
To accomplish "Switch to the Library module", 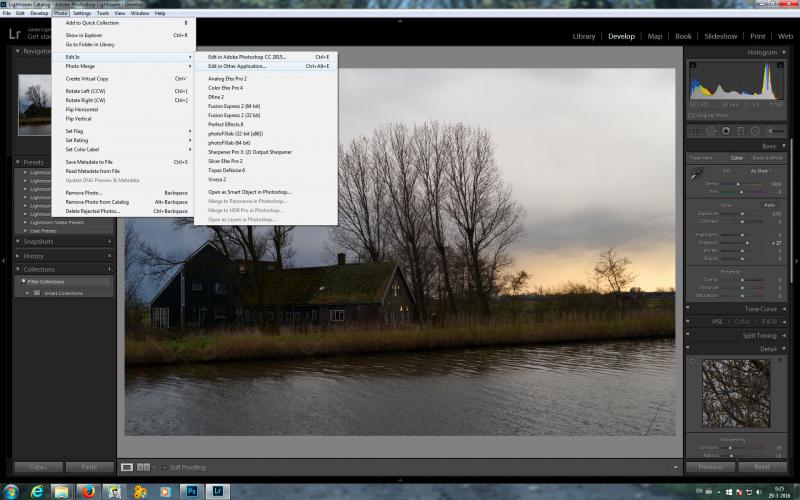I will 584,36.
